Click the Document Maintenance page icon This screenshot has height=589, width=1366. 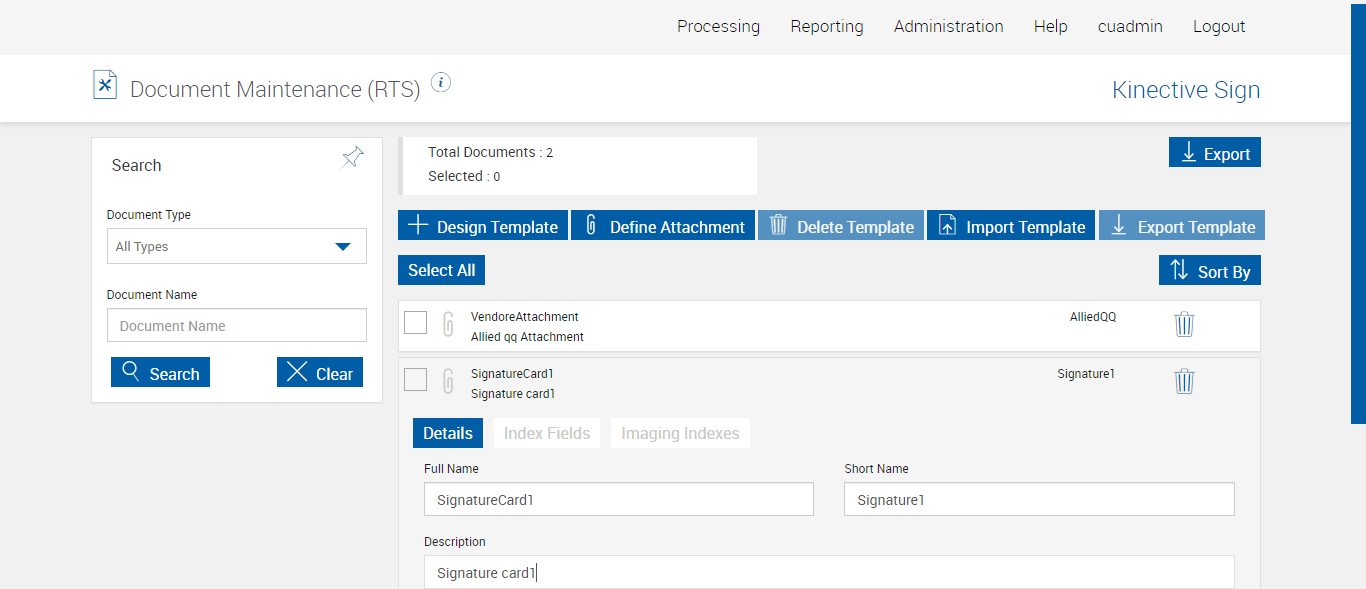coord(105,86)
